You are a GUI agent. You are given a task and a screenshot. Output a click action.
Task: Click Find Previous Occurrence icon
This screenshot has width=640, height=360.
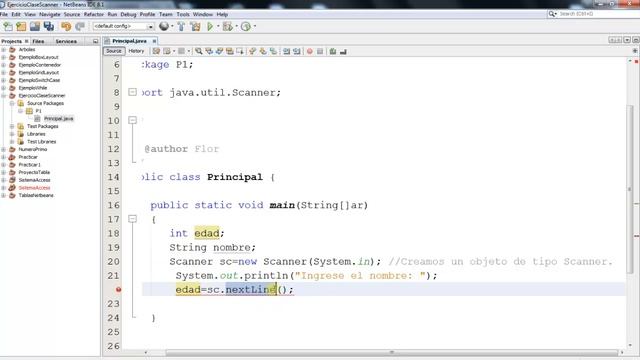click(x=209, y=51)
